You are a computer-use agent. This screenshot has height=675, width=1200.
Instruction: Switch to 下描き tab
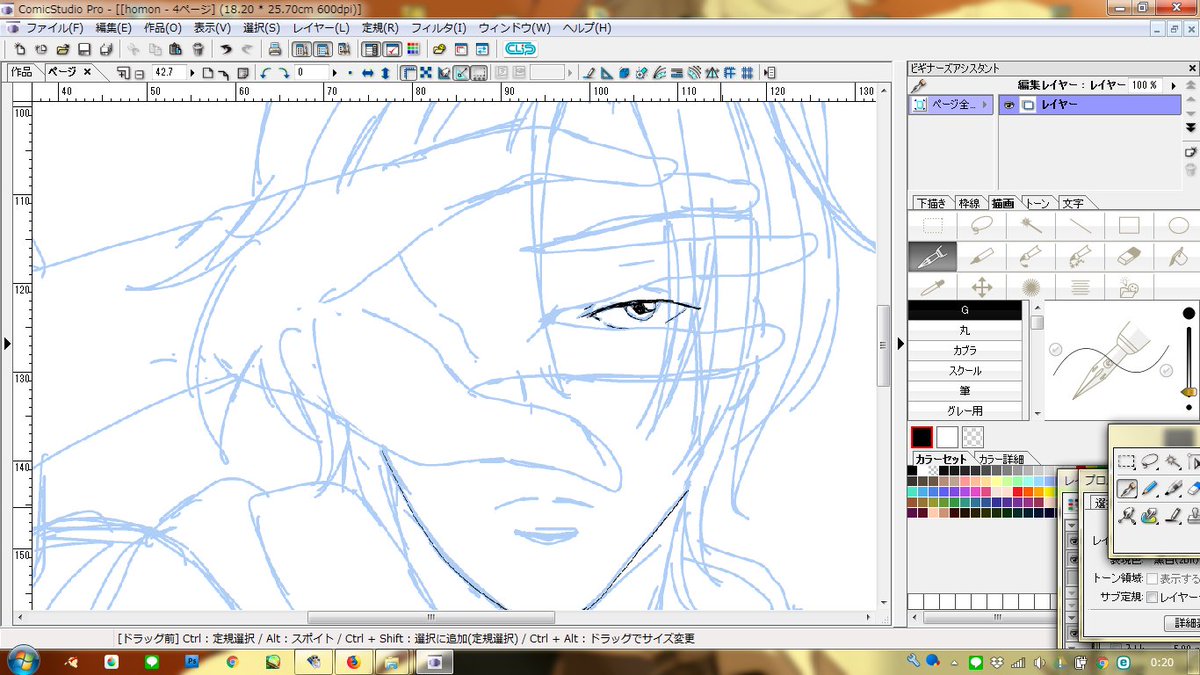click(x=931, y=203)
